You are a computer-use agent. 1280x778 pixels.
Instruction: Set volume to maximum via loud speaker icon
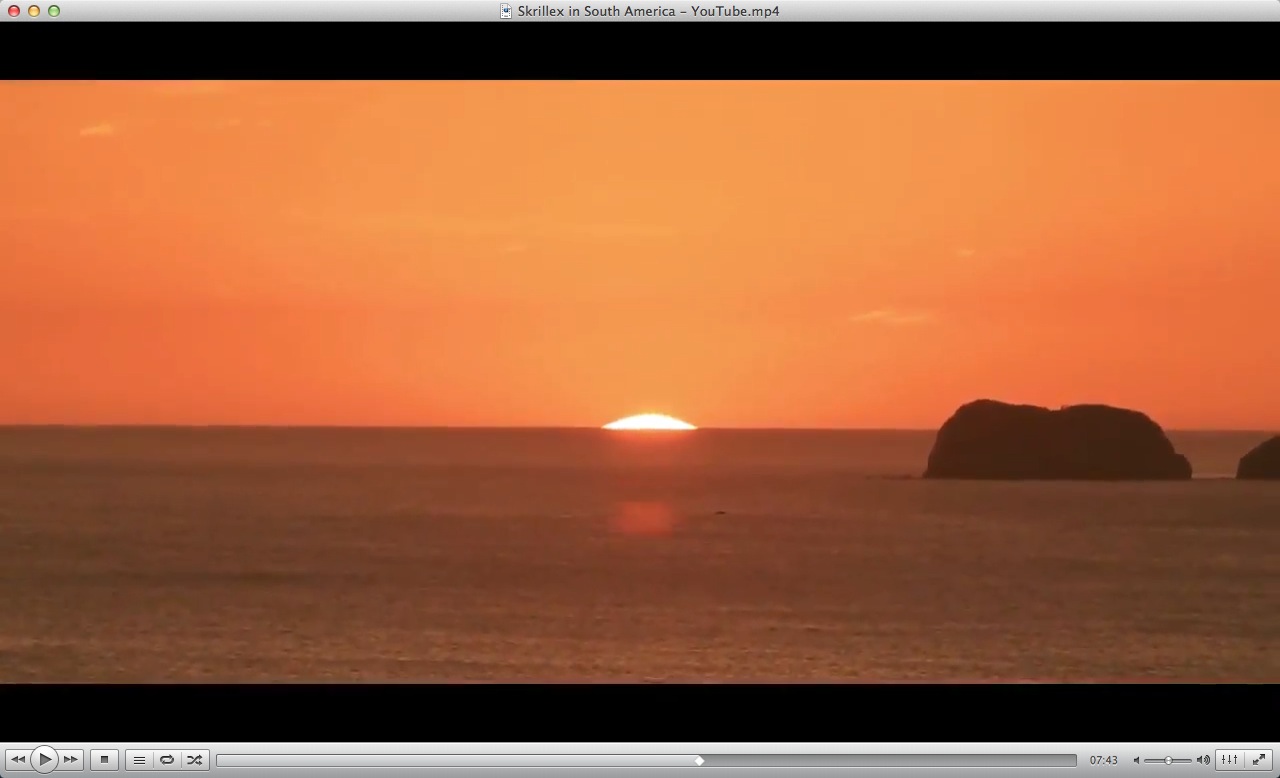[x=1203, y=761]
